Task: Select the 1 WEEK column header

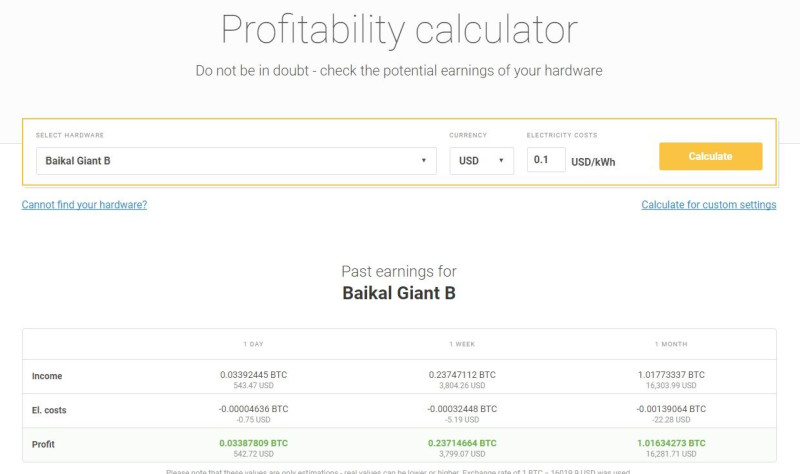Action: (x=462, y=343)
